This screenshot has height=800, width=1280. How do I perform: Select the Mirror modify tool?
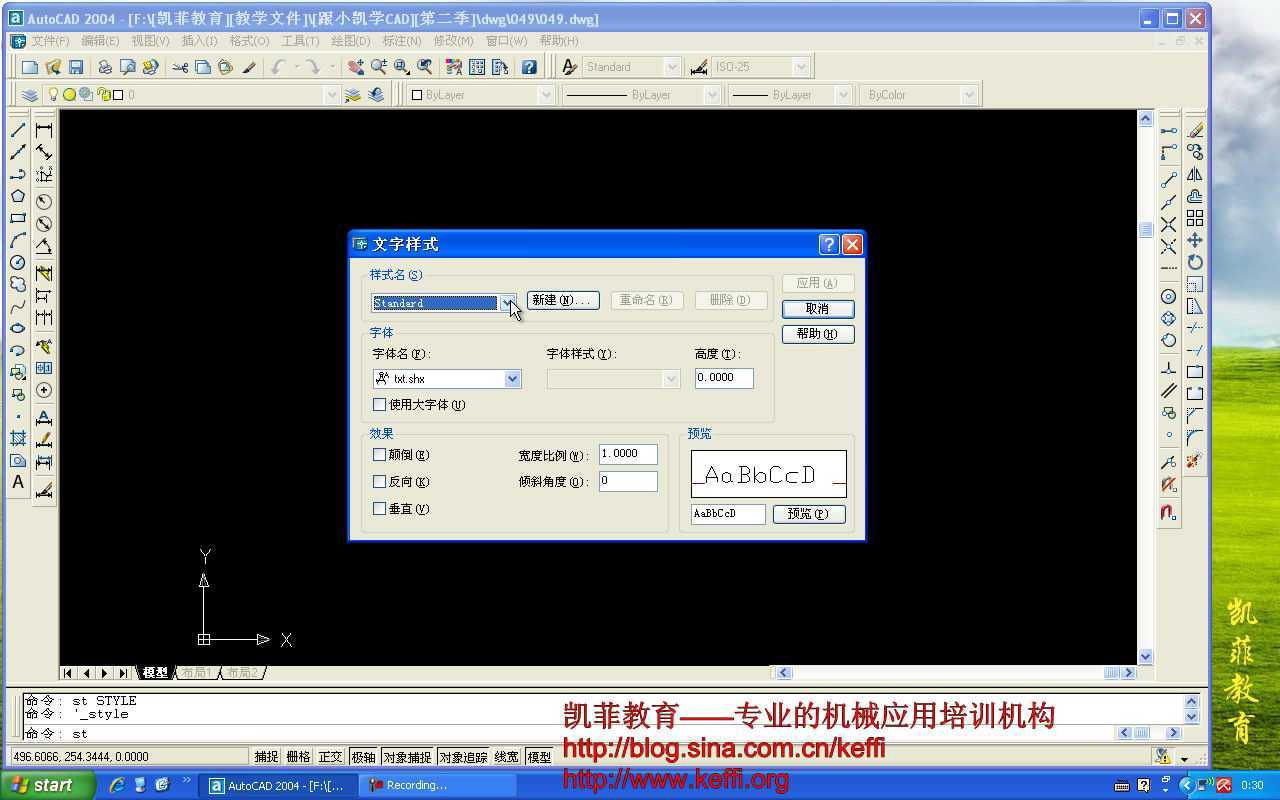click(x=1195, y=174)
